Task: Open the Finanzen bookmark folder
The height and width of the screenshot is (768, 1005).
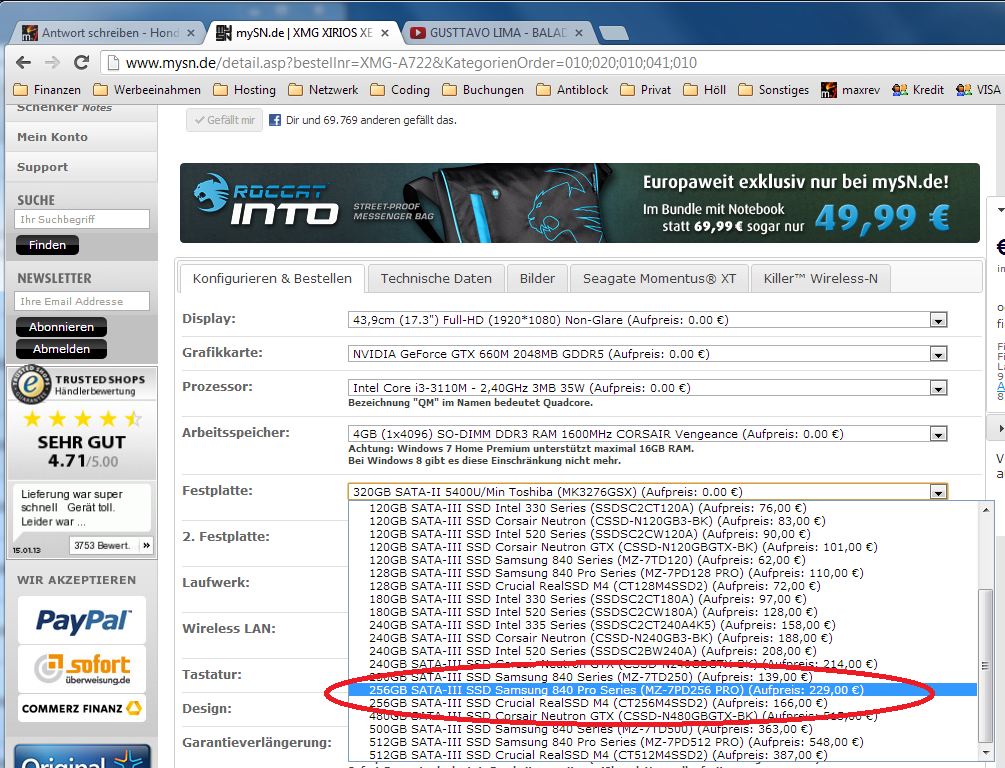Action: [x=47, y=90]
